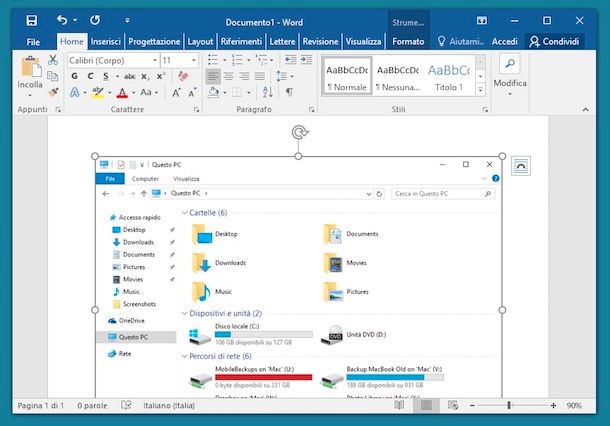The width and height of the screenshot is (610, 426).
Task: Click the red font color button
Action: (x=122, y=93)
